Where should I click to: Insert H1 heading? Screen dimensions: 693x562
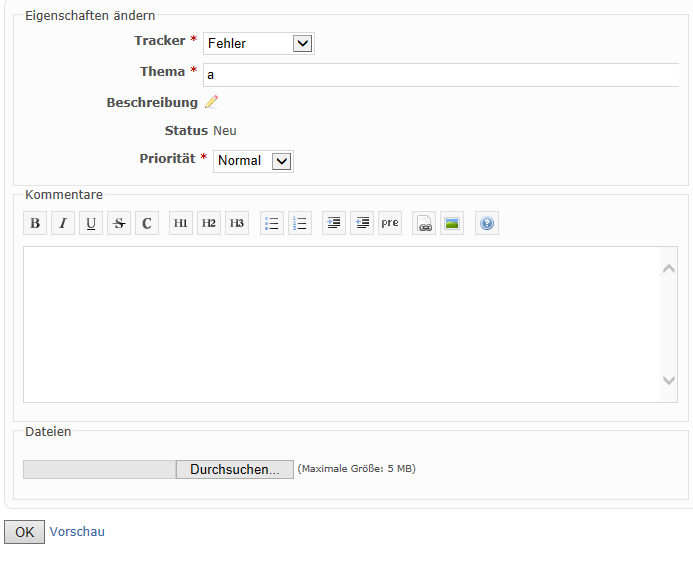tap(181, 223)
